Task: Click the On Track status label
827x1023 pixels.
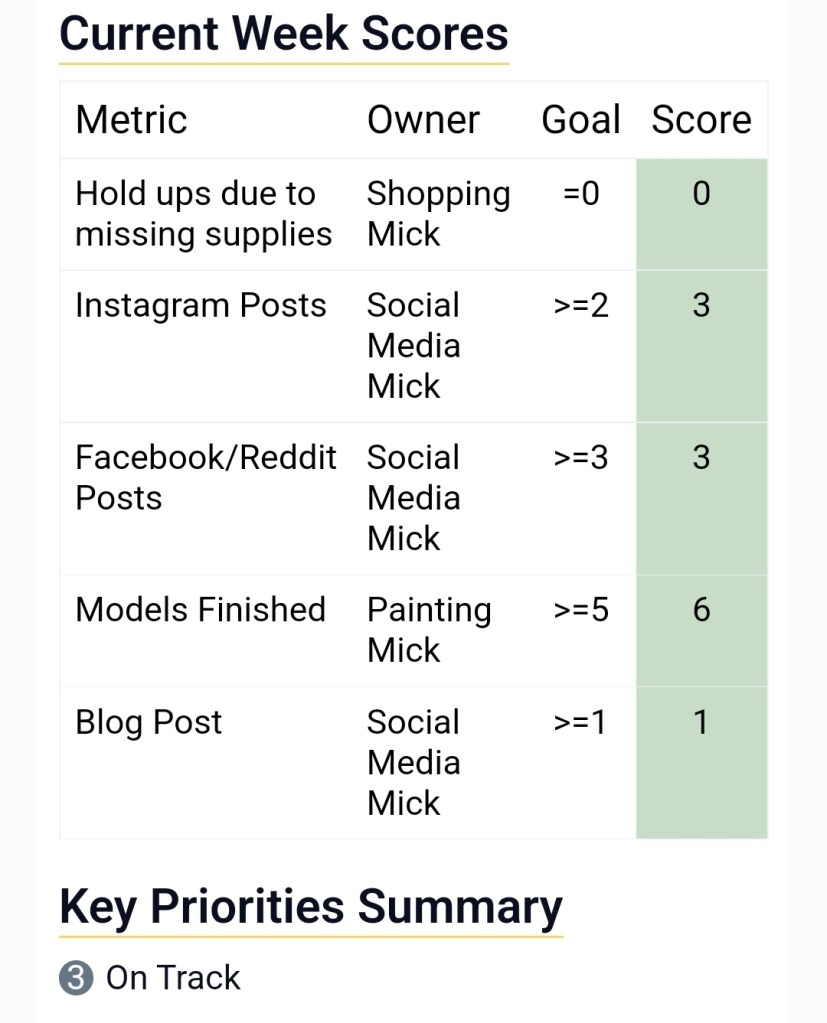Action: 173,978
